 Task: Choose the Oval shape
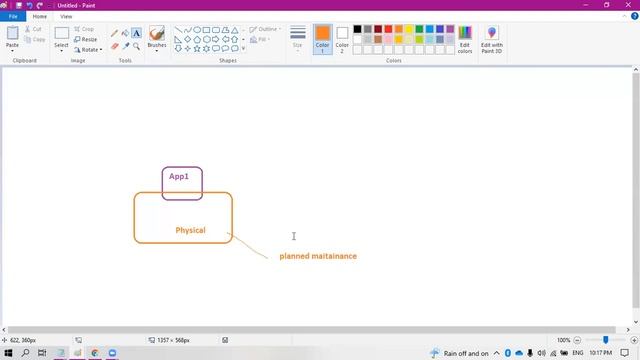(x=197, y=30)
